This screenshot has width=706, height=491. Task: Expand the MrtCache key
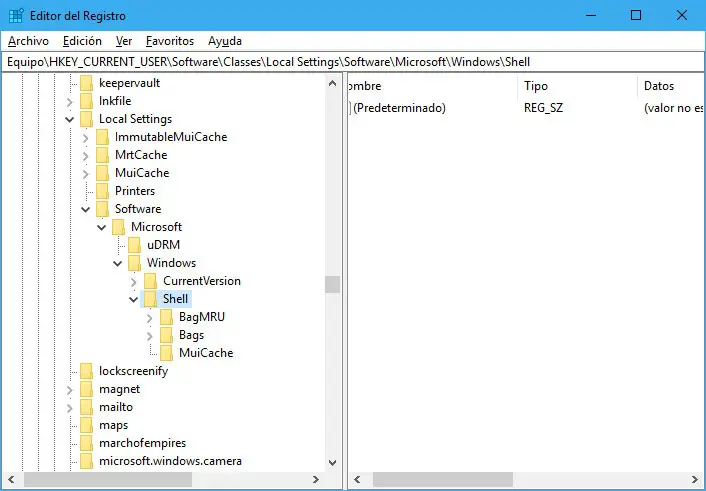[86, 156]
